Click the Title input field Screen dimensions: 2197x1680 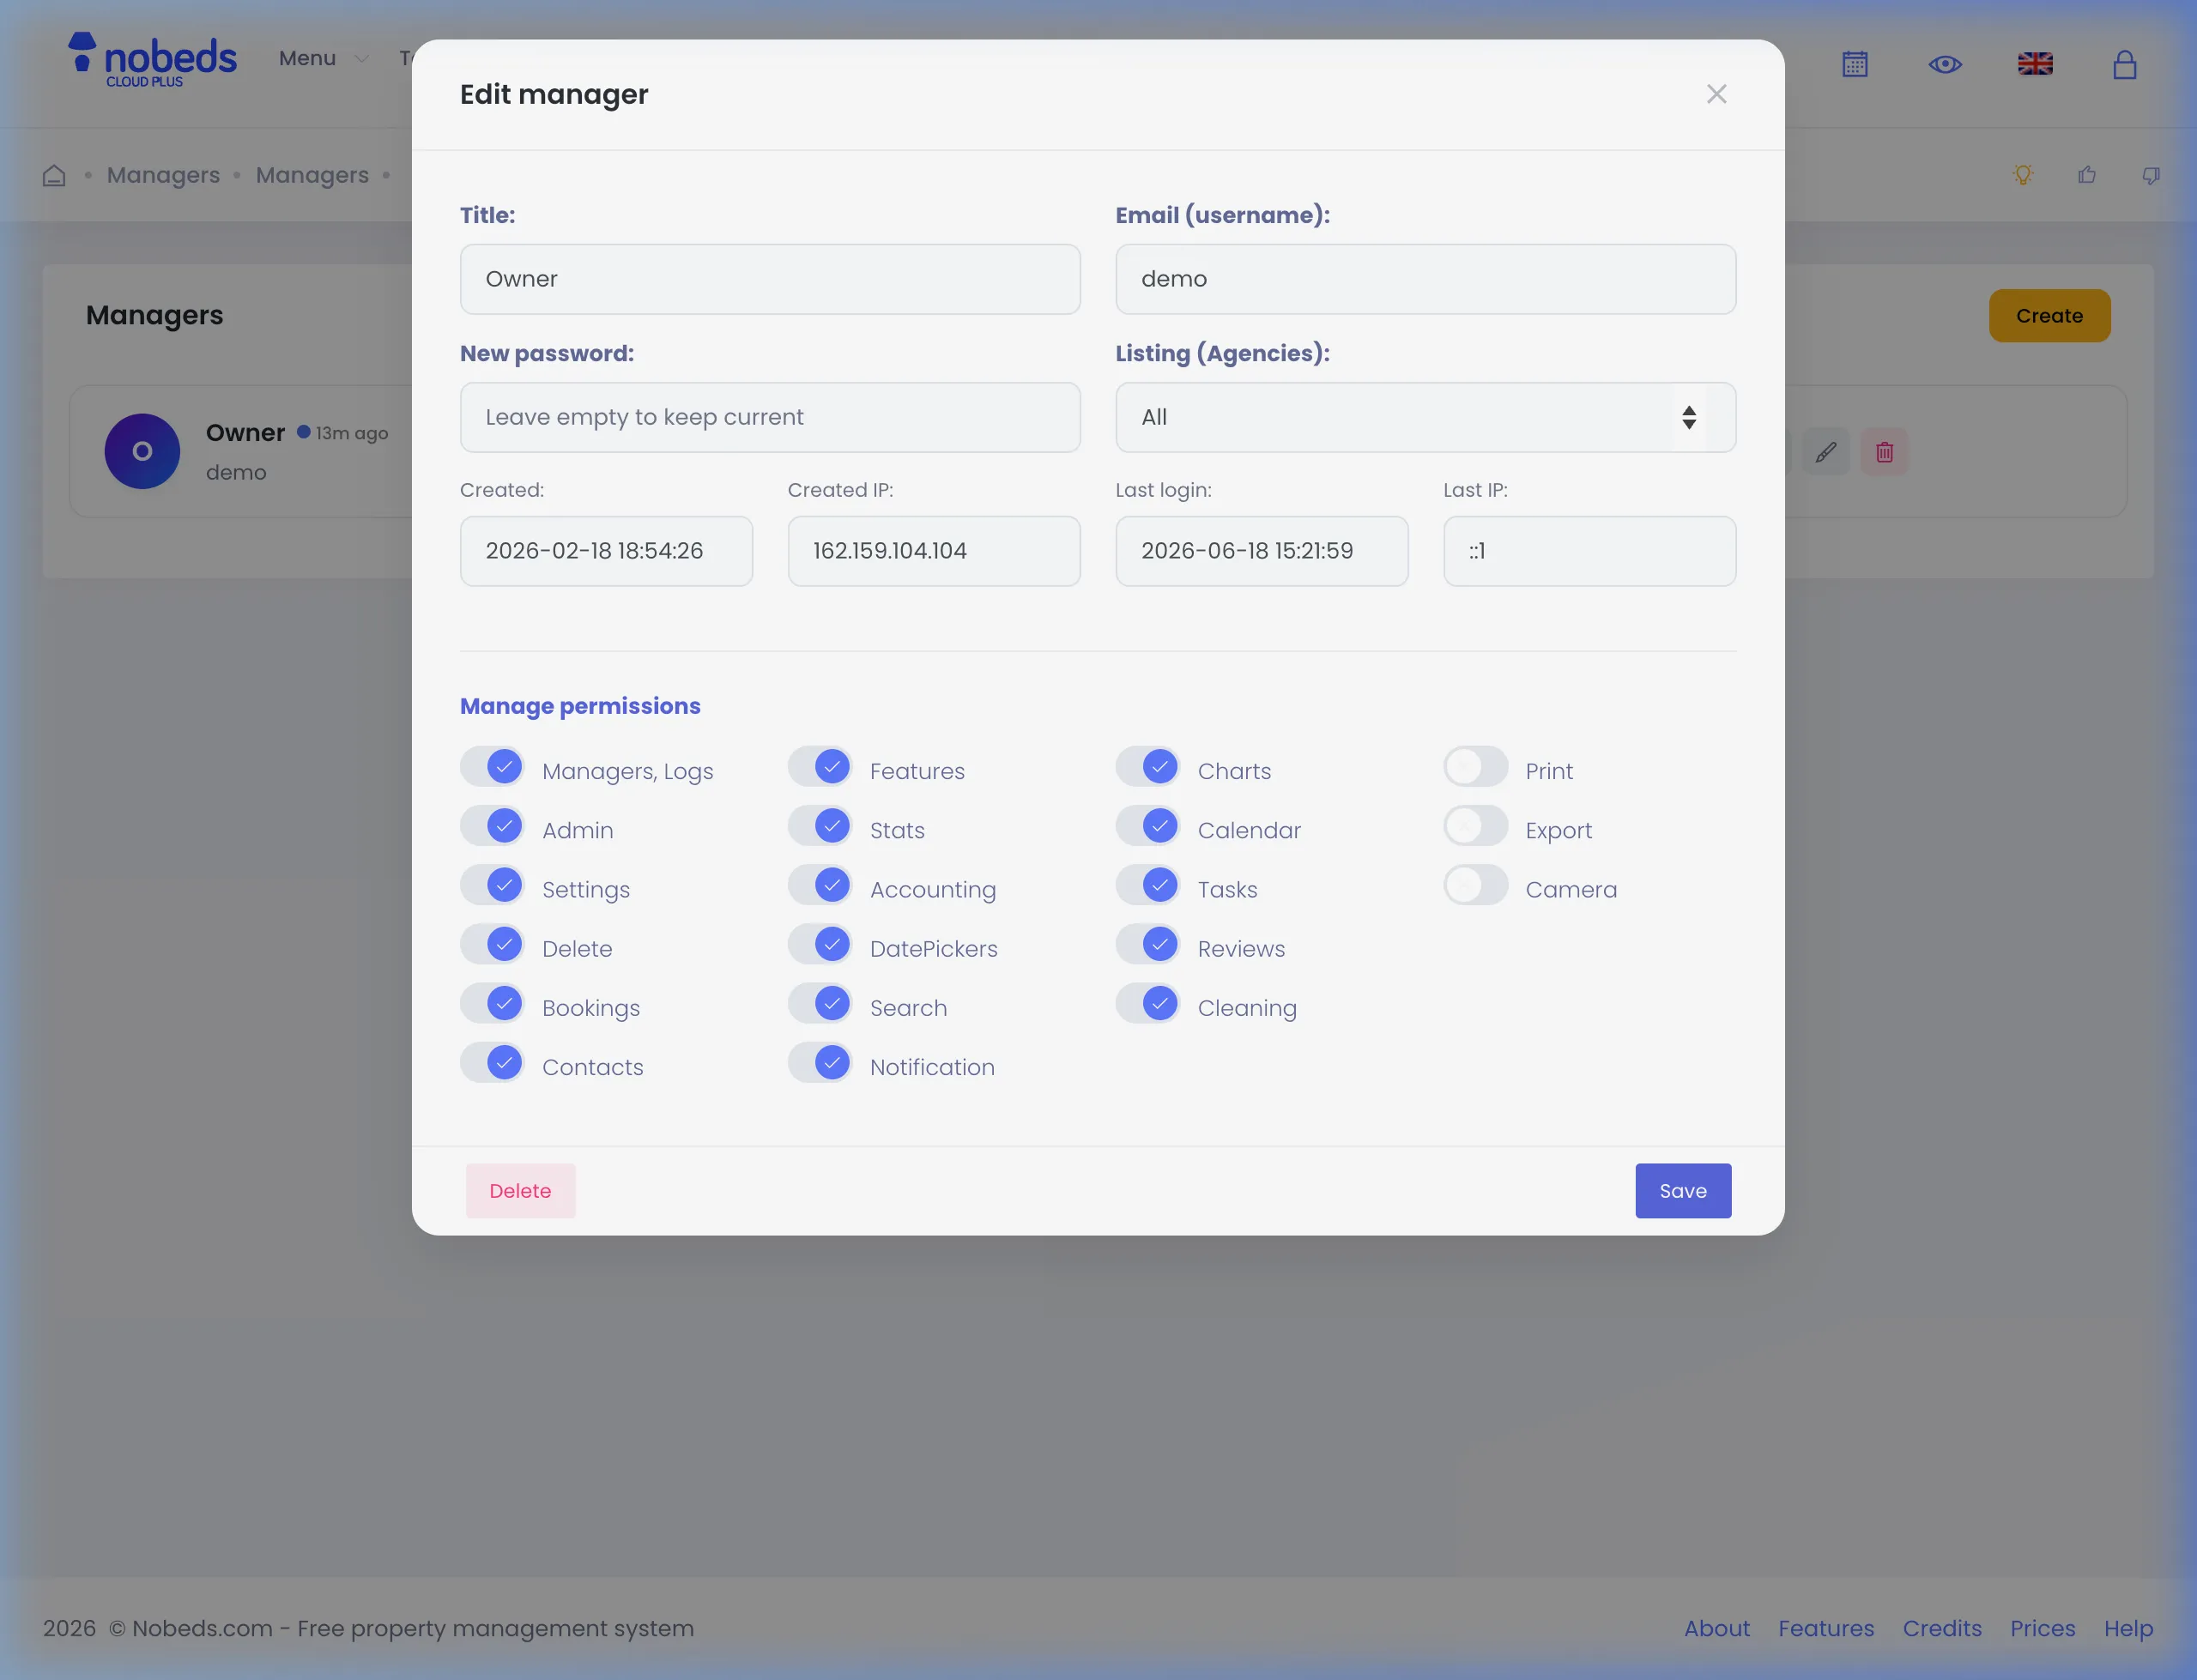[x=770, y=279]
